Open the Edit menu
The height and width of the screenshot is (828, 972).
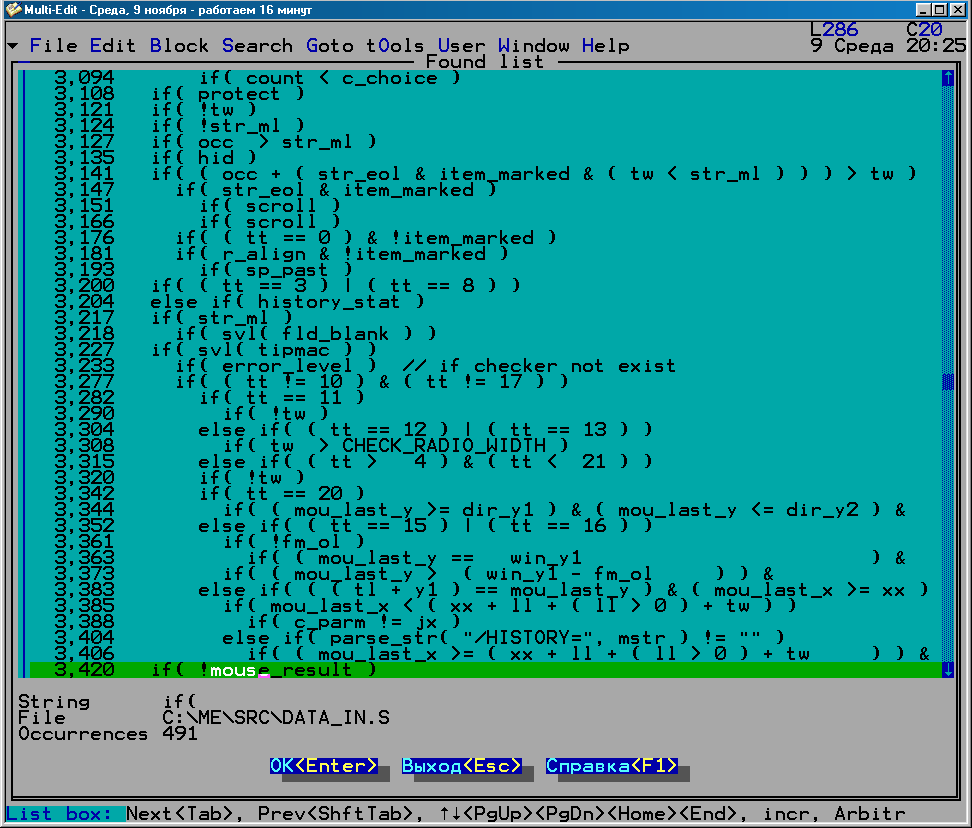pos(113,46)
